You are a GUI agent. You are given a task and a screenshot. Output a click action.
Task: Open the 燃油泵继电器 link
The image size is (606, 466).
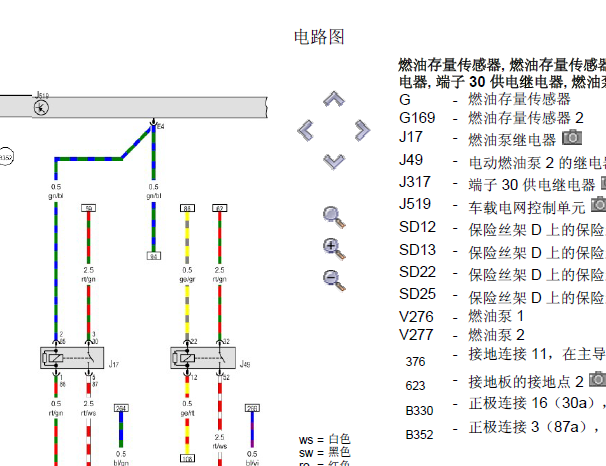click(x=512, y=140)
